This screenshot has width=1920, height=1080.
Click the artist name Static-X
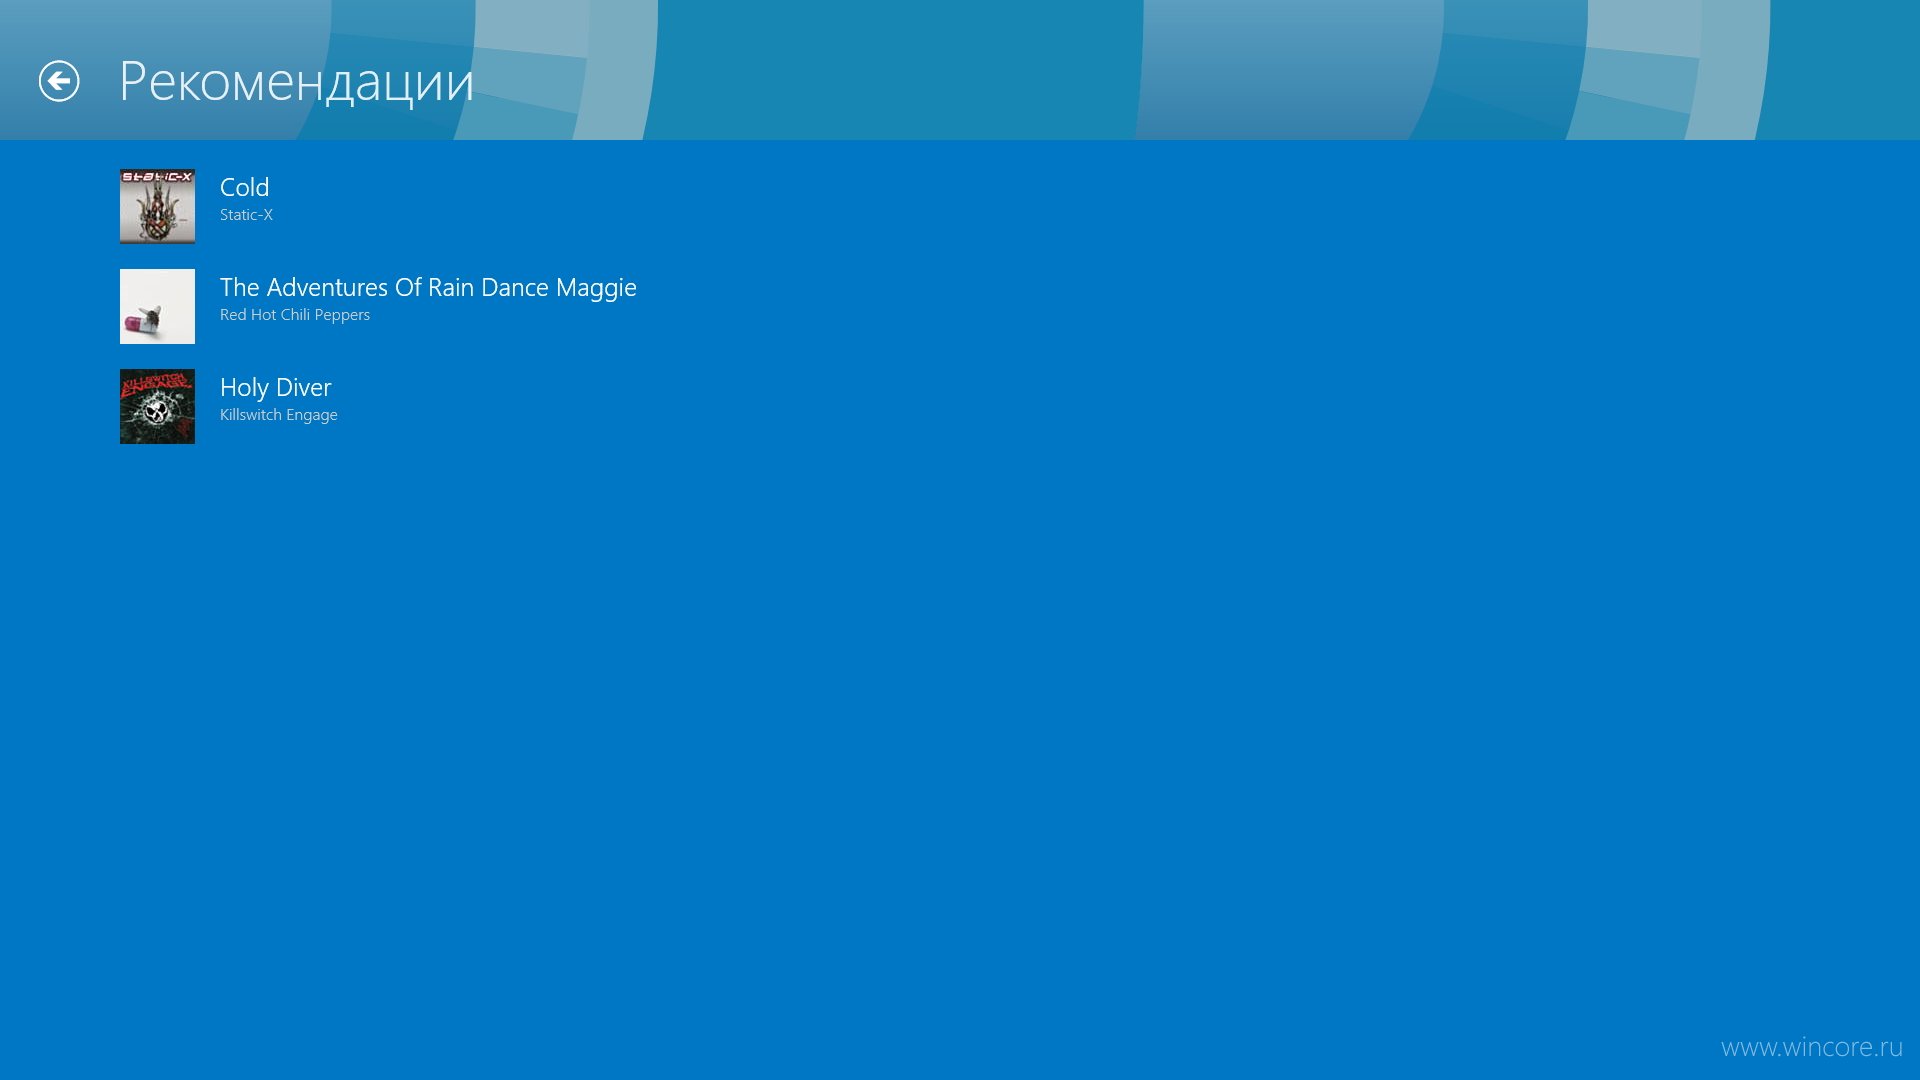tap(246, 215)
